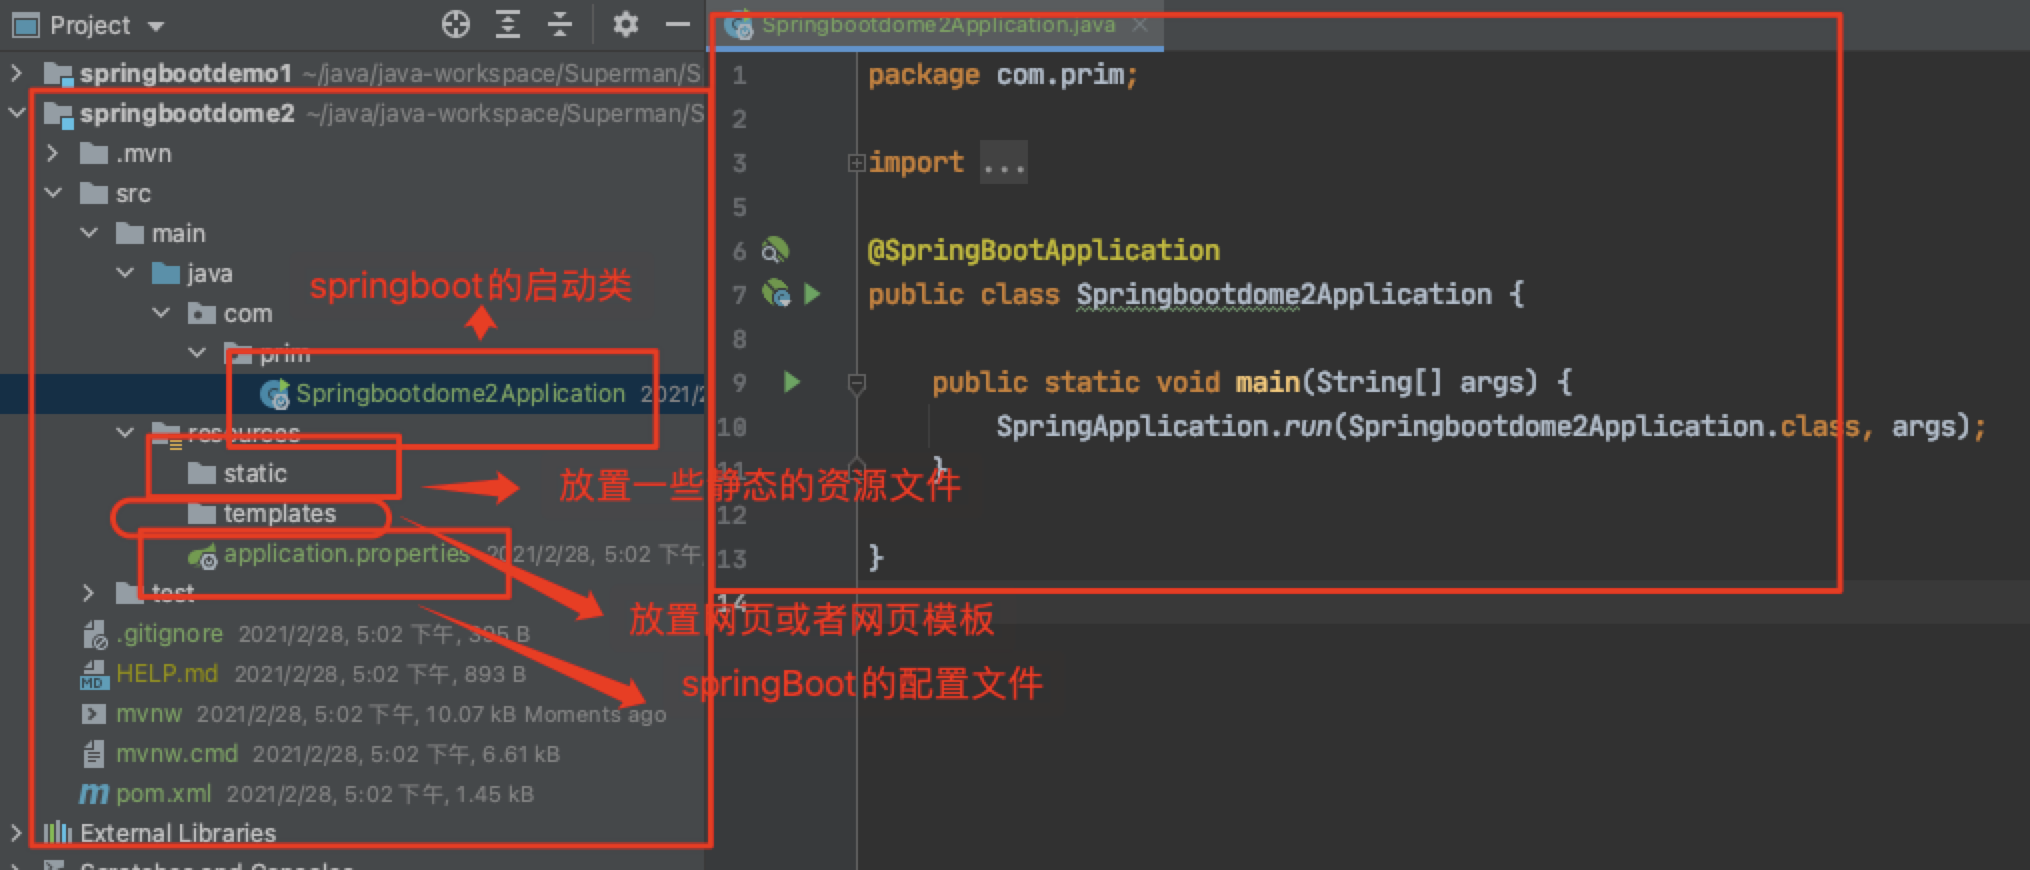This screenshot has width=2030, height=870.
Task: Click the Spring bean gutter icon at line 6
Action: (775, 250)
